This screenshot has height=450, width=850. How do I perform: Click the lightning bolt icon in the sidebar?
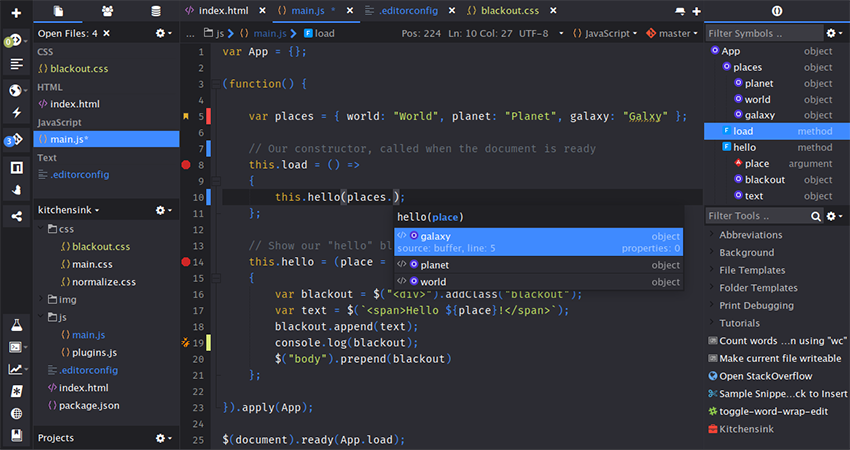(16, 114)
